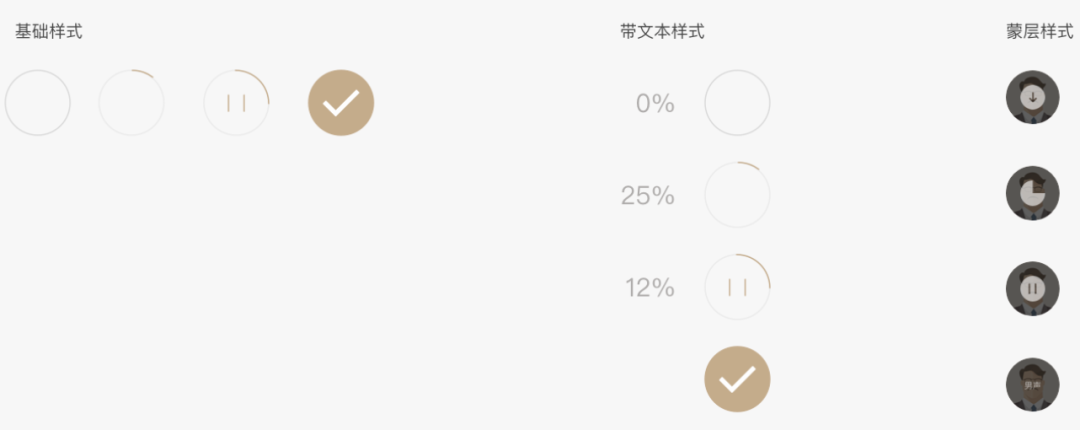The width and height of the screenshot is (1080, 430).
Task: Click the avatar with the pause overlay
Action: 1032,288
